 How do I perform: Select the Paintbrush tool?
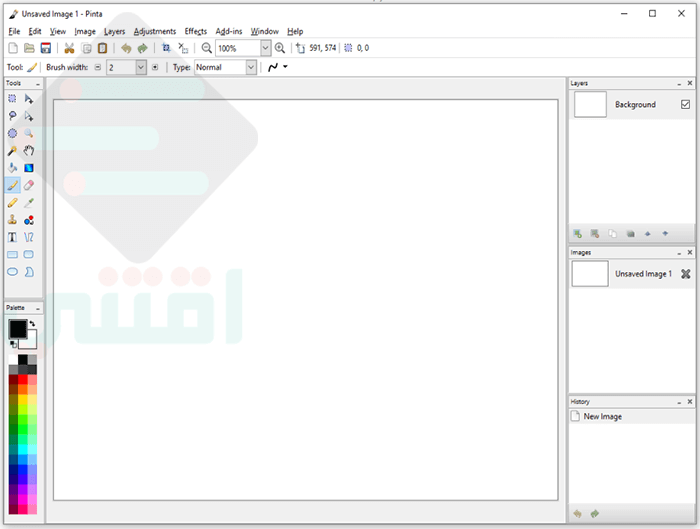(12, 185)
